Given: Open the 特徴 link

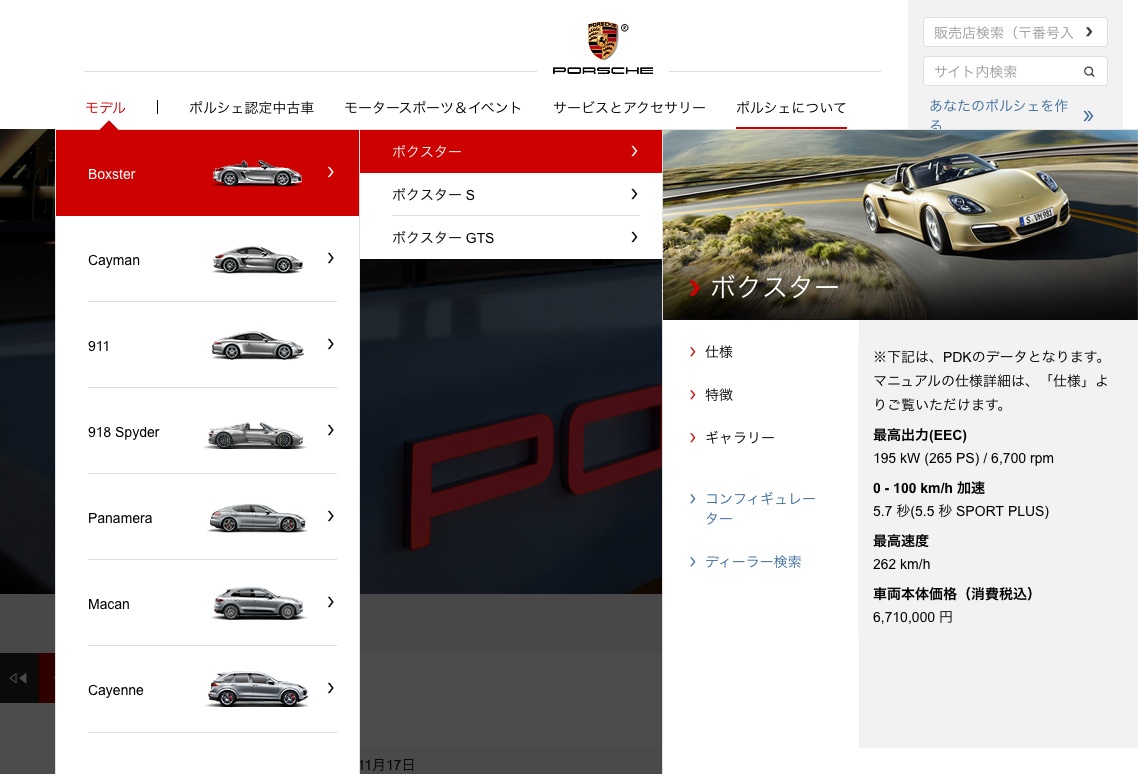Looking at the screenshot, I should tap(719, 394).
